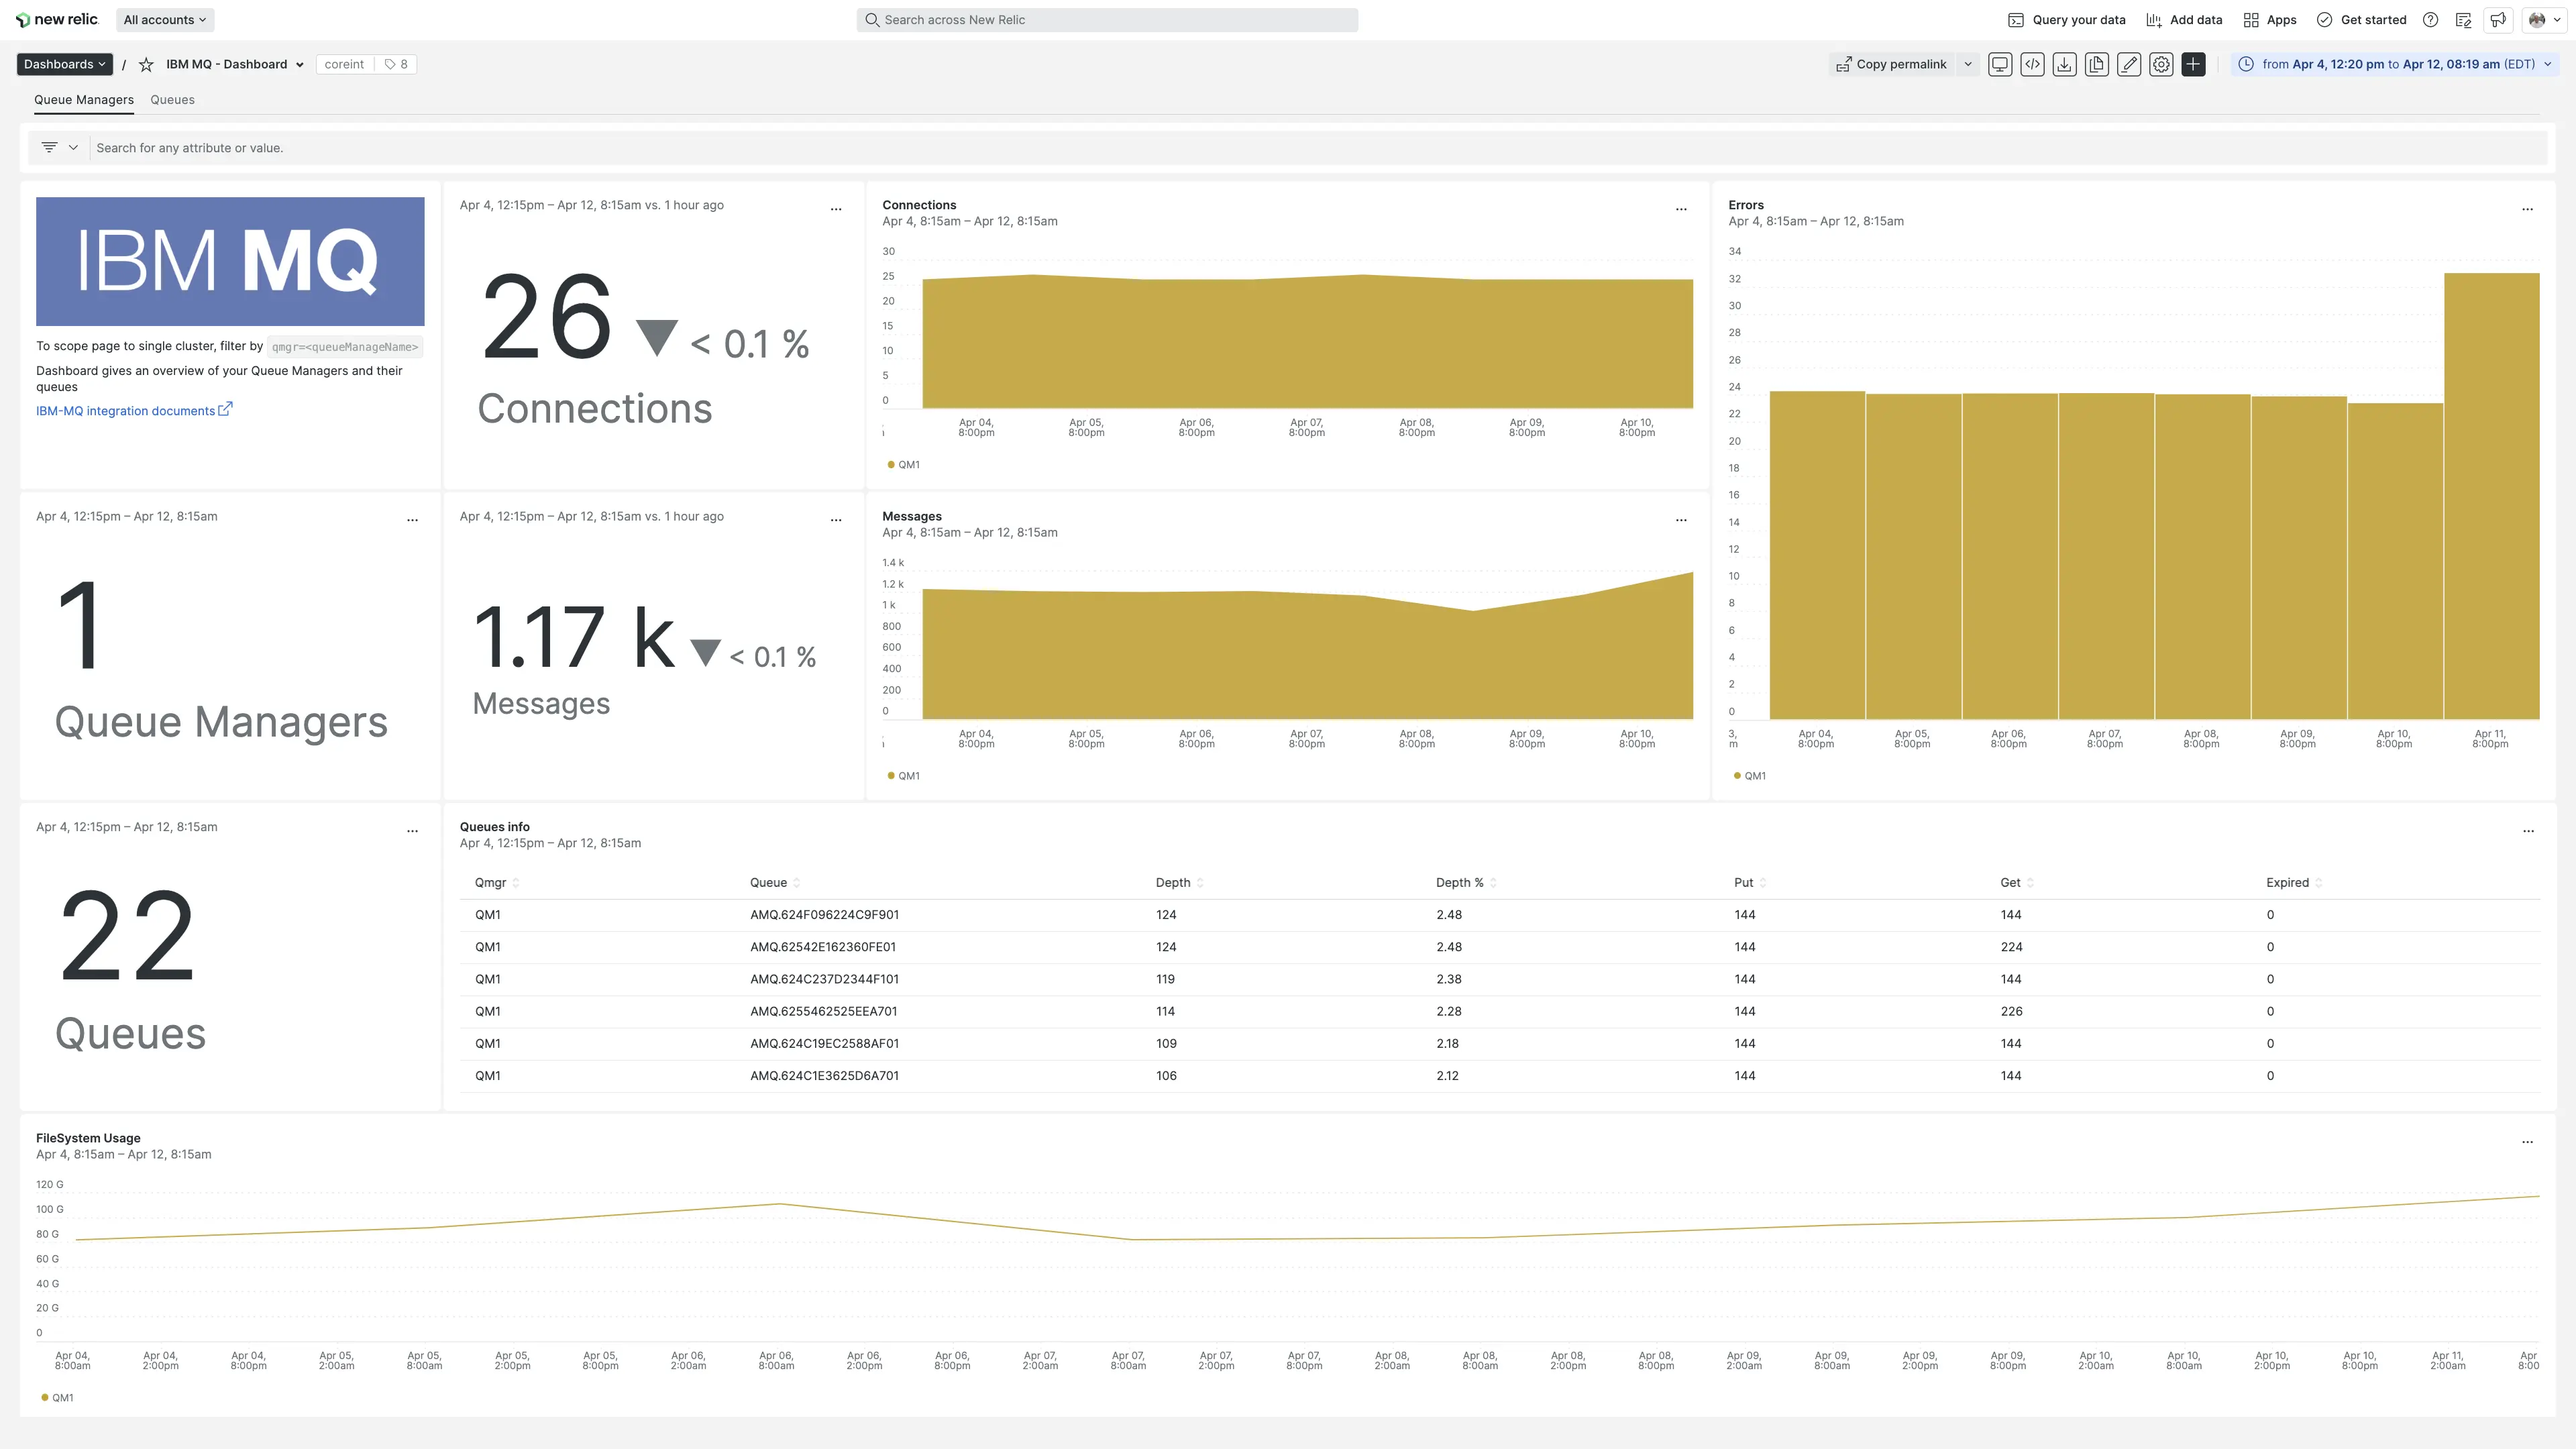Expand the All accounts dropdown
Viewport: 2576px width, 1449px height.
tap(163, 19)
